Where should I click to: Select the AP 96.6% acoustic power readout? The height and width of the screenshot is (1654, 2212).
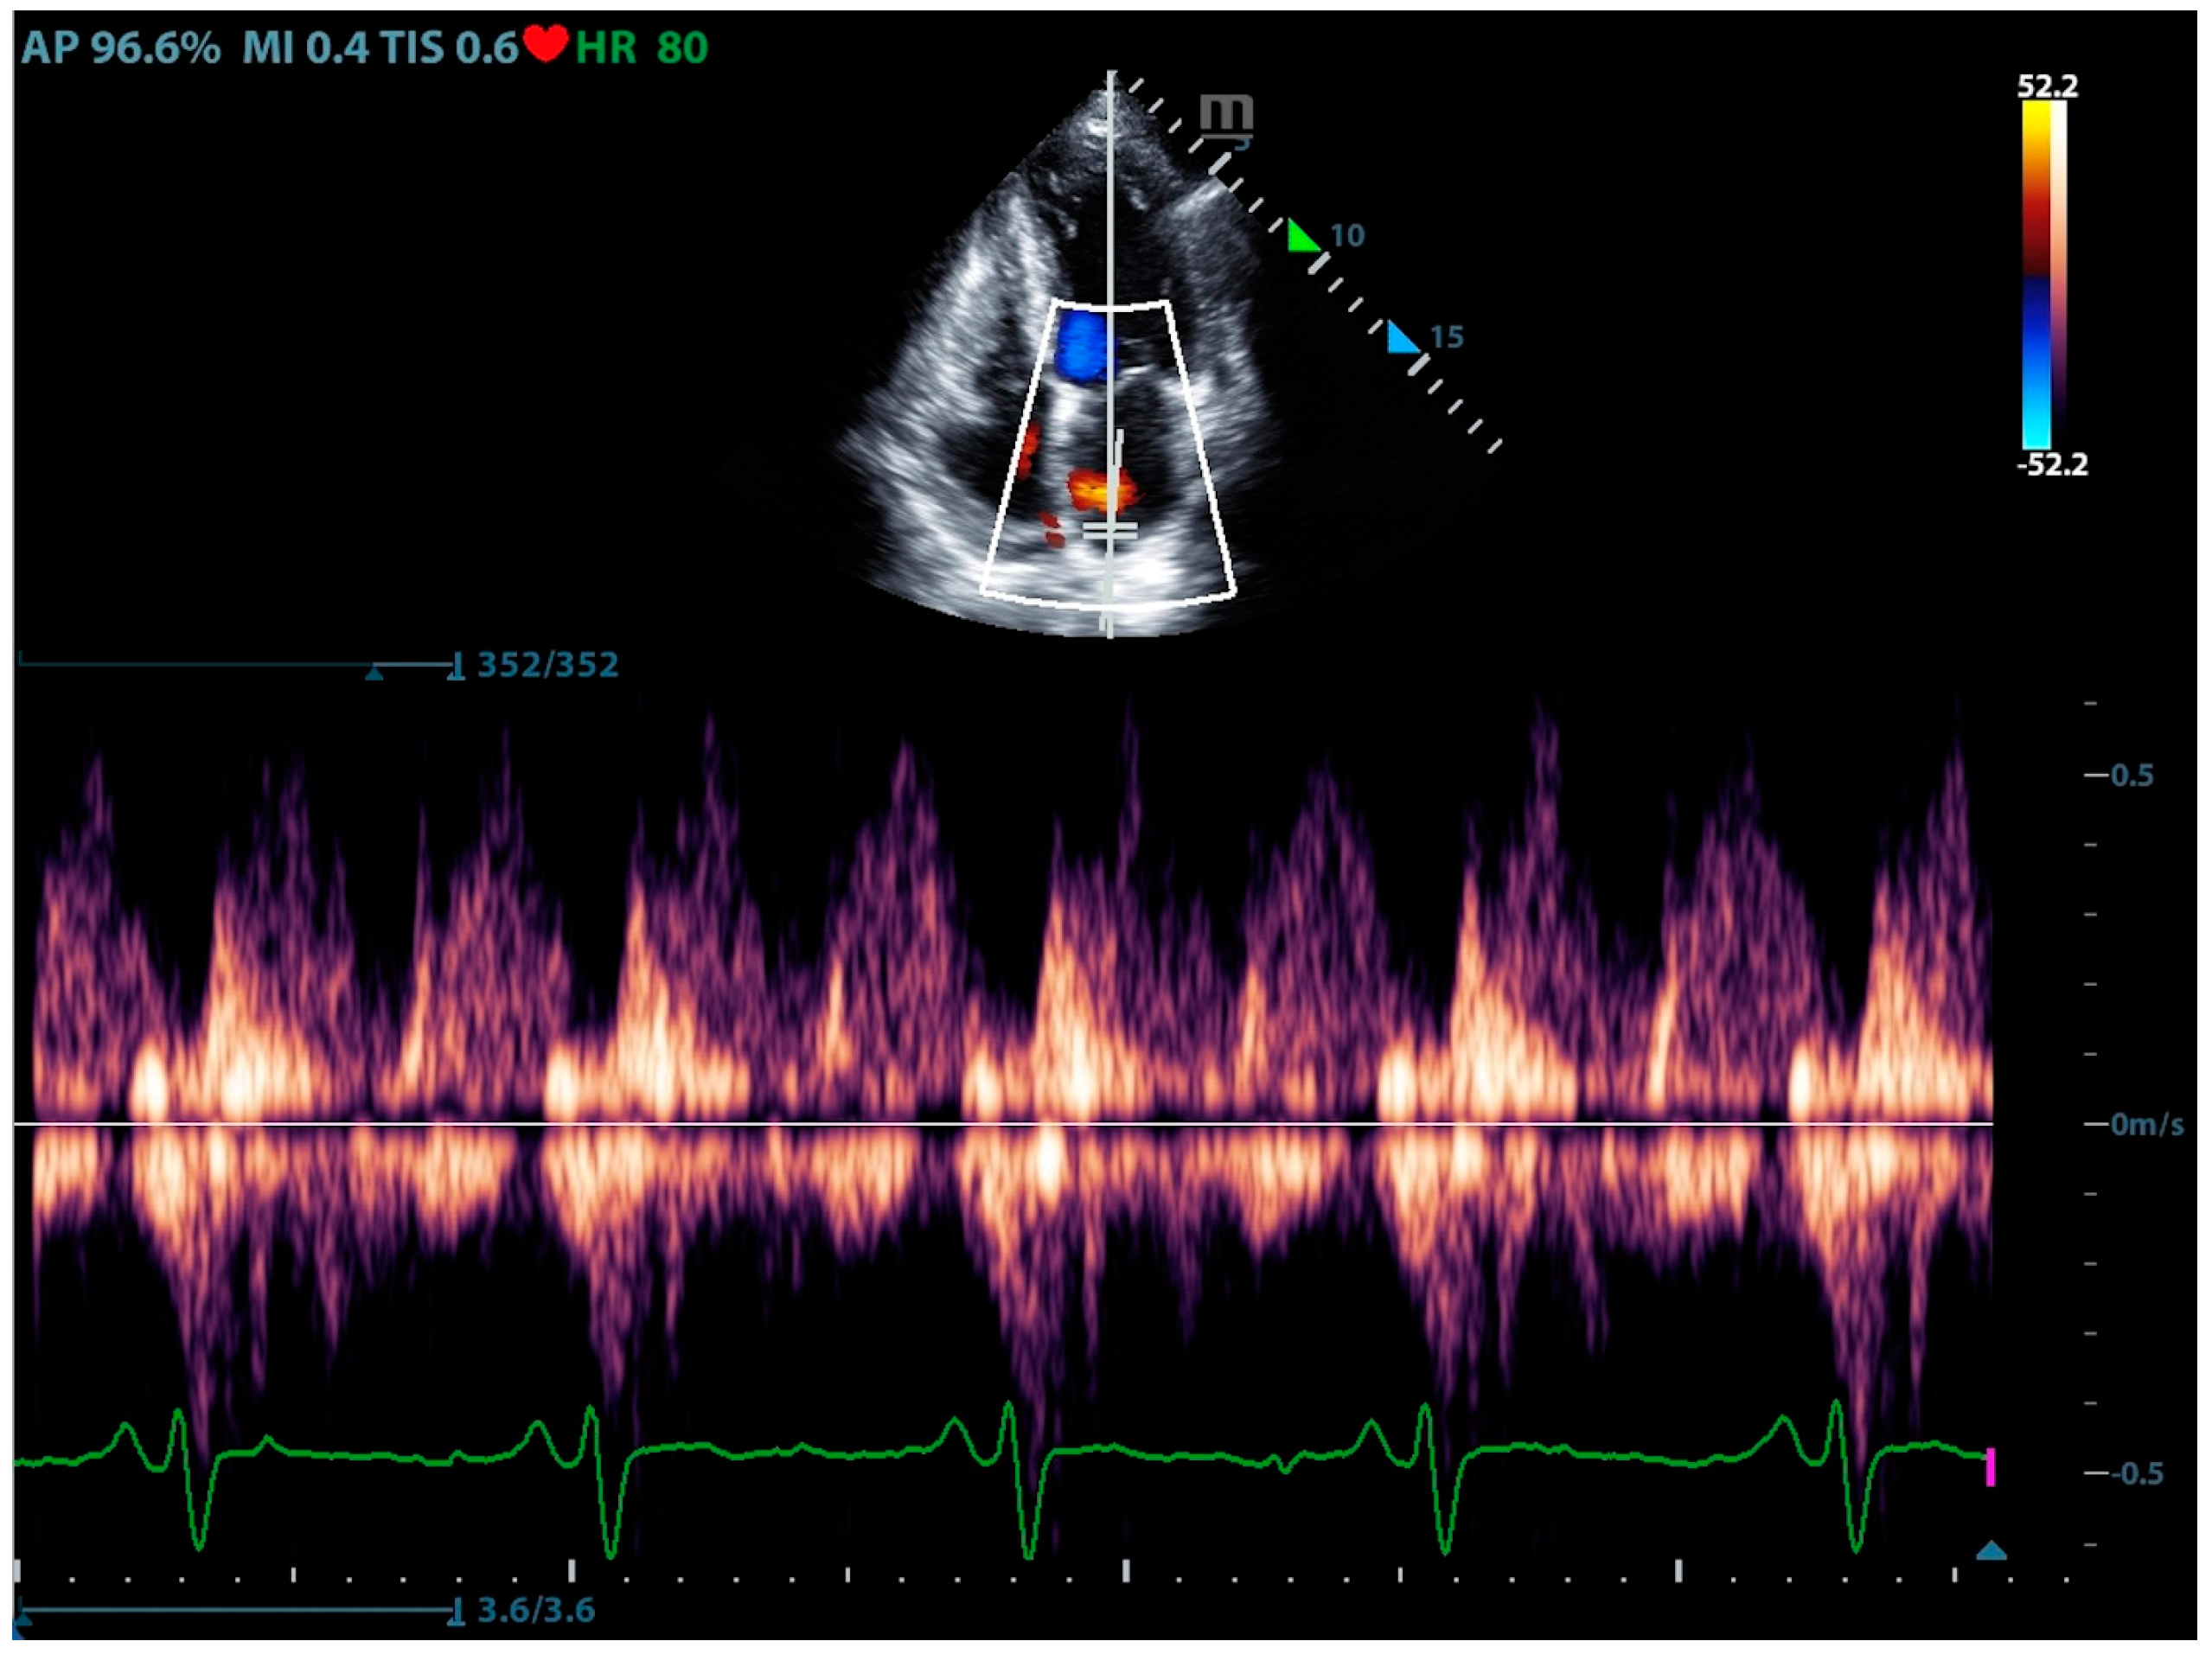click(x=123, y=43)
